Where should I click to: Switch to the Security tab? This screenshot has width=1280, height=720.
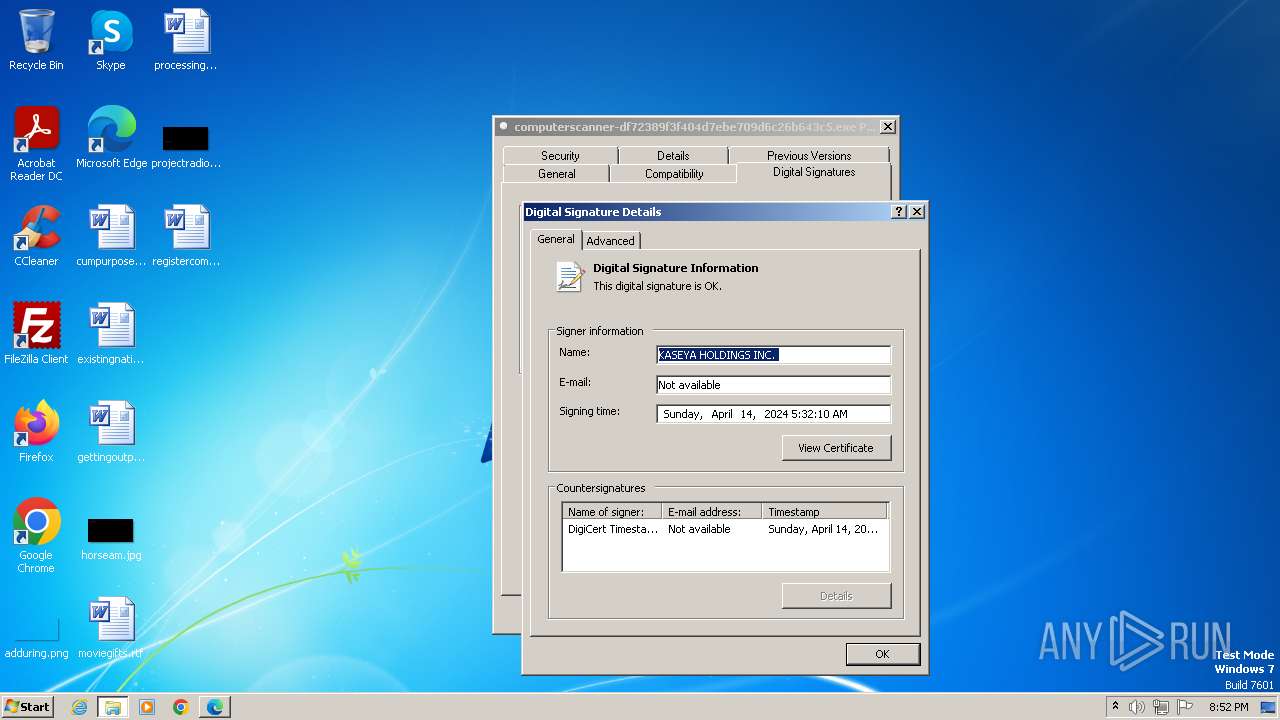560,156
